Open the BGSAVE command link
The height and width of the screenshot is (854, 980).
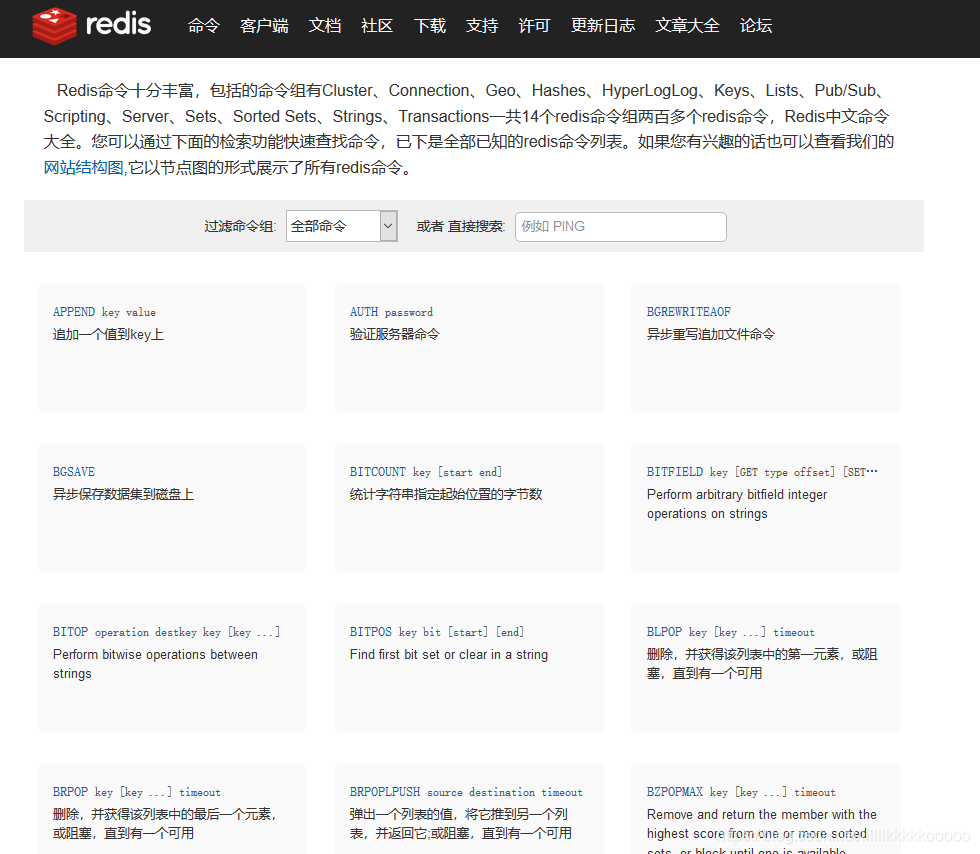pos(74,472)
